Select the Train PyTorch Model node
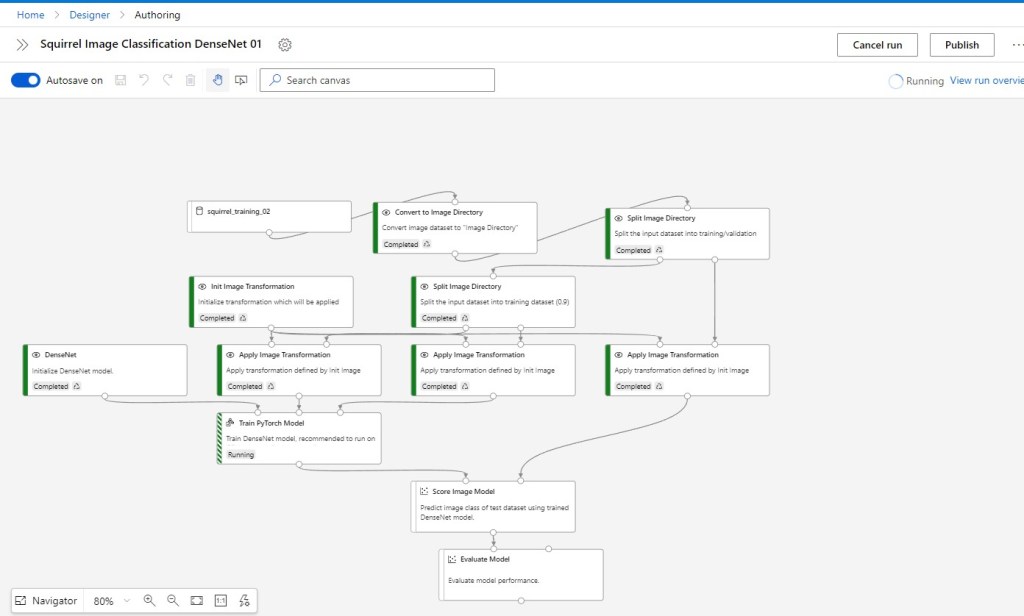1024x616 pixels. (298, 437)
